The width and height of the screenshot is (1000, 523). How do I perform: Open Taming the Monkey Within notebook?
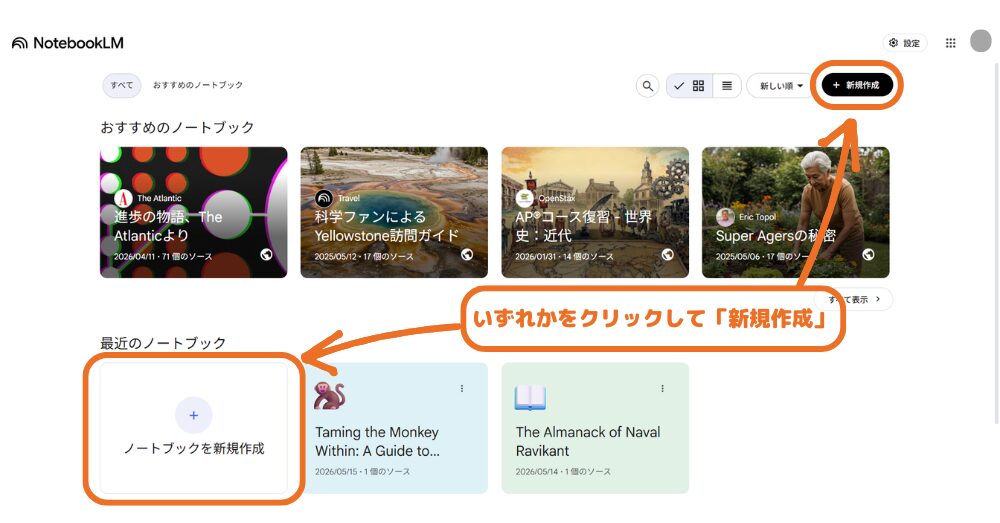(x=394, y=428)
